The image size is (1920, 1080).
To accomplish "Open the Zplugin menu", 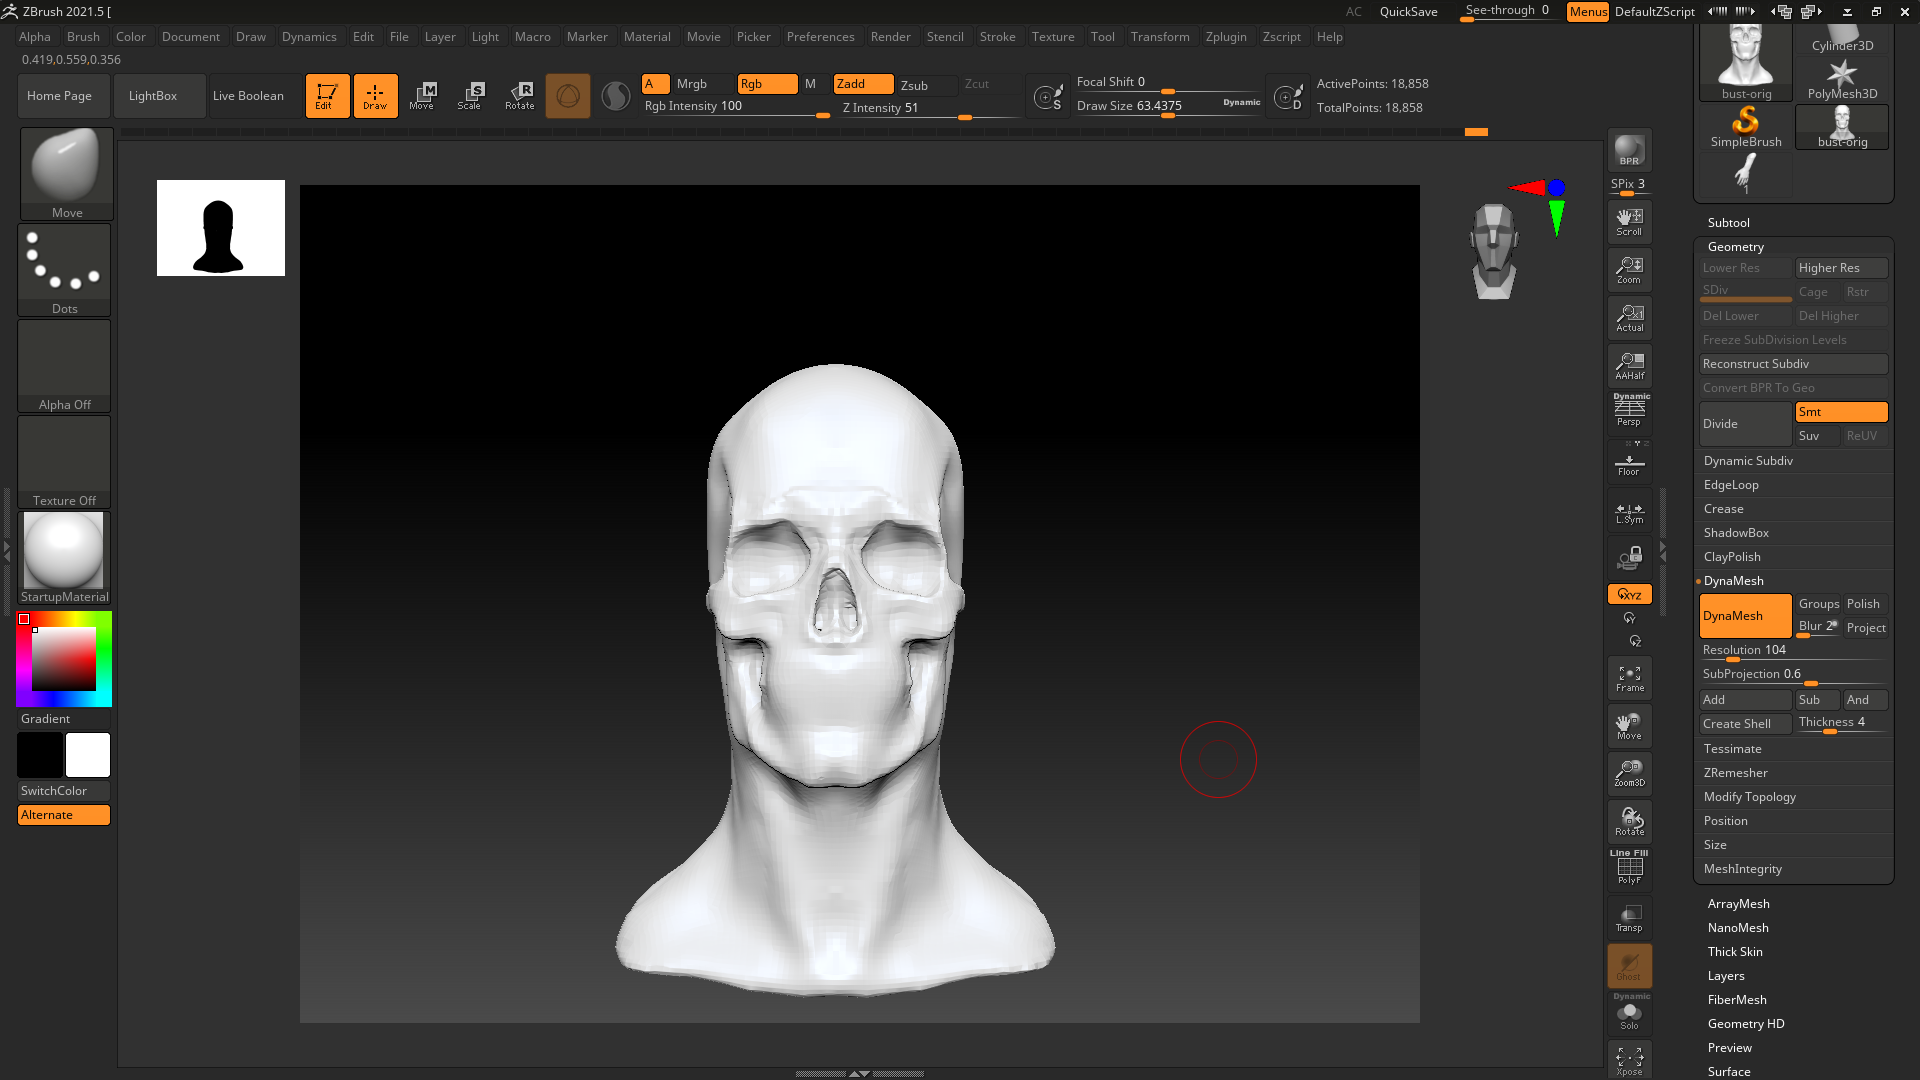I will pyautogui.click(x=1225, y=37).
